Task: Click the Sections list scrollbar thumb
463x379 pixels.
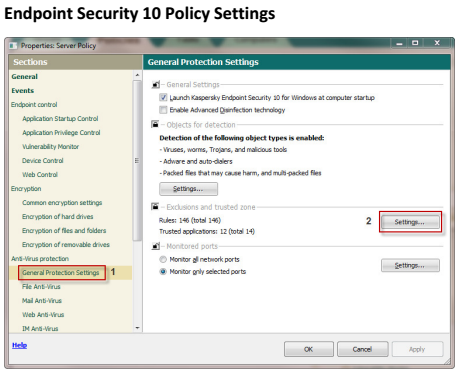Action: [x=137, y=160]
